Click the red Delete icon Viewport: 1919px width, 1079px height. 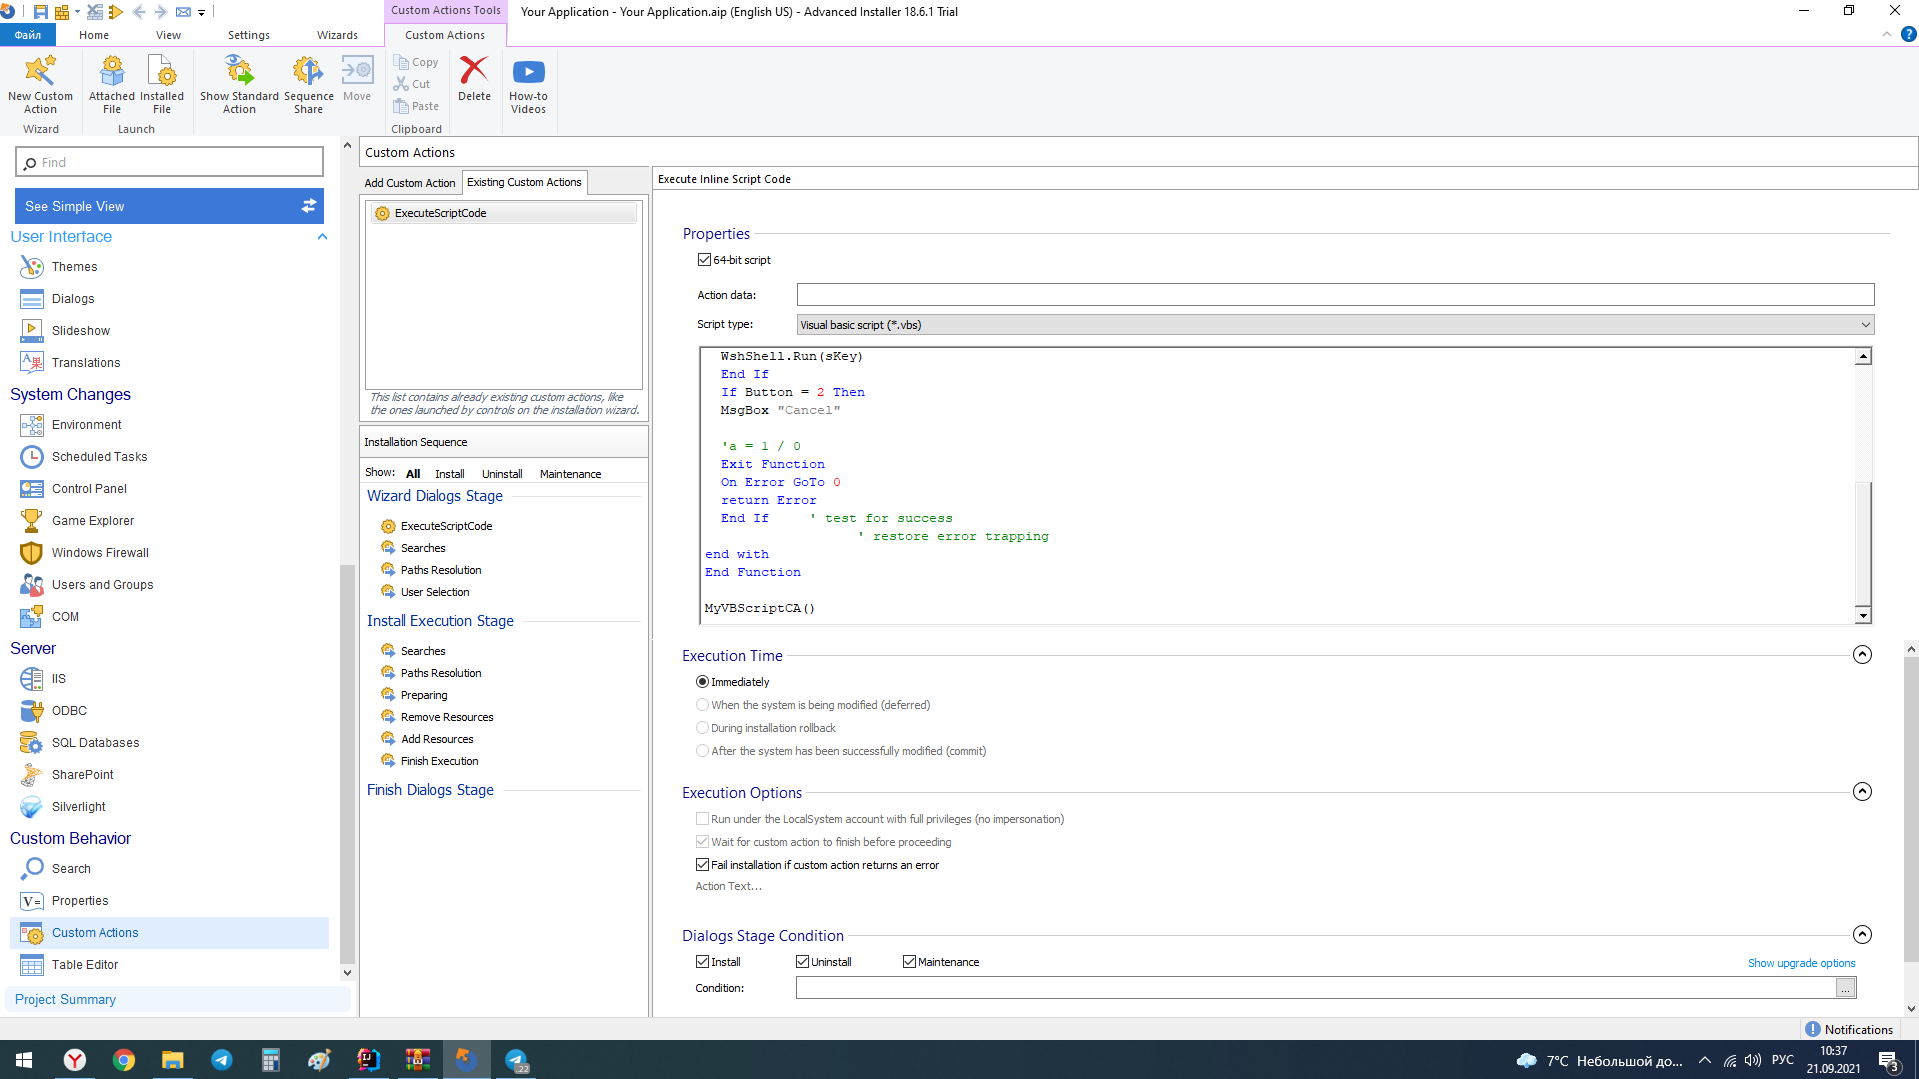[474, 71]
